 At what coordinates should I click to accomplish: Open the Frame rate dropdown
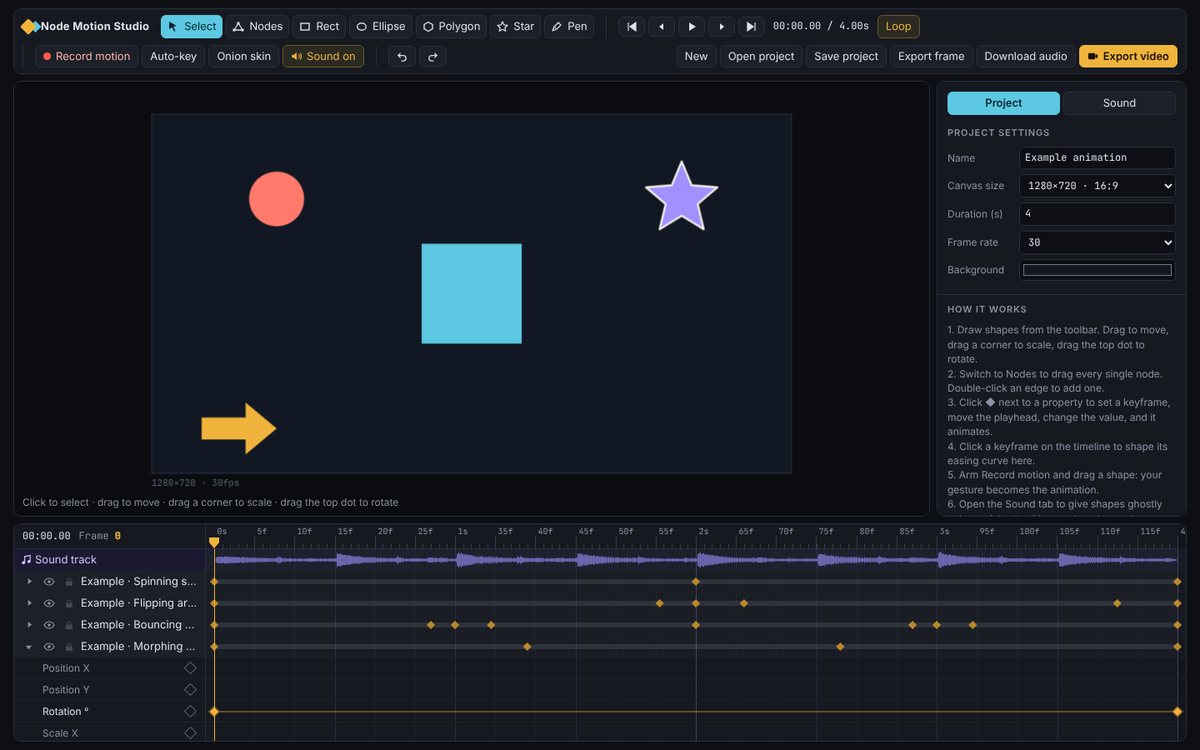[x=1097, y=242]
